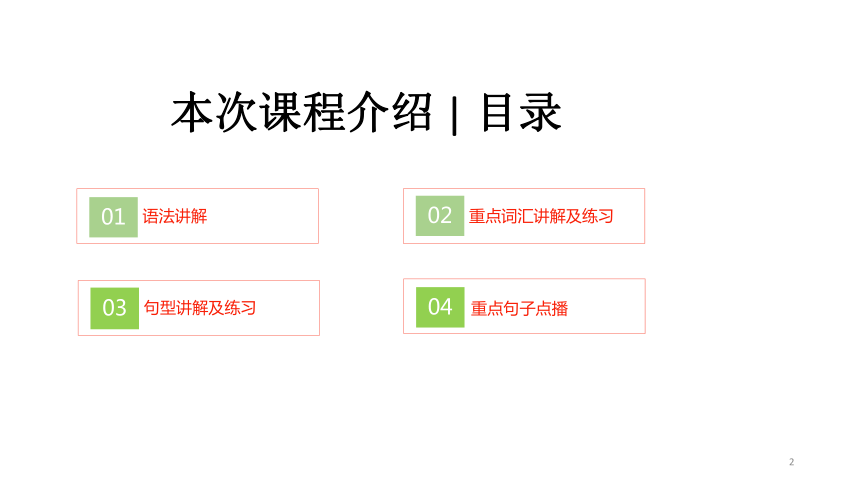Click the blank gap between the 03 and 04 boxes
This screenshot has height=484, width=860.
pyautogui.click(x=361, y=307)
